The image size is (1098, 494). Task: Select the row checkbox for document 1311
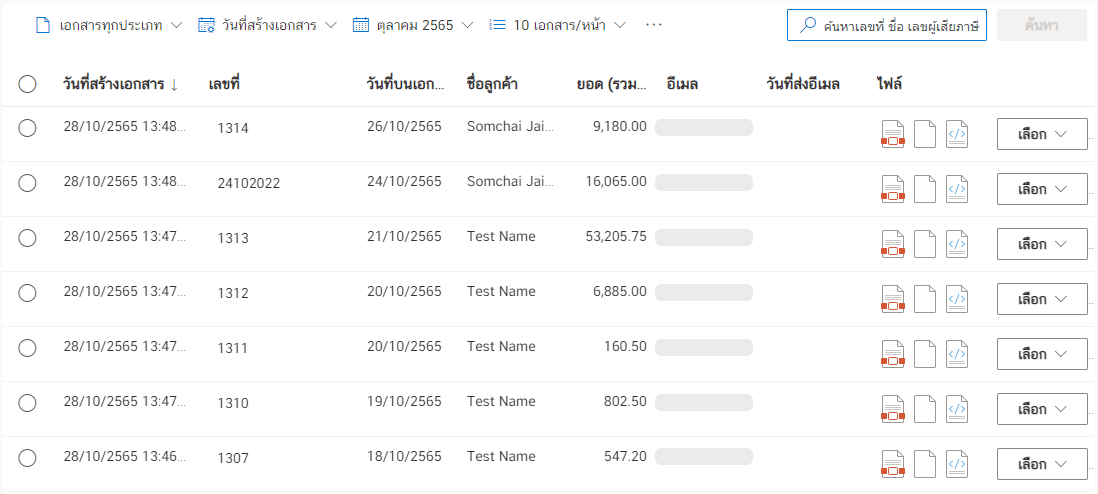coord(27,348)
